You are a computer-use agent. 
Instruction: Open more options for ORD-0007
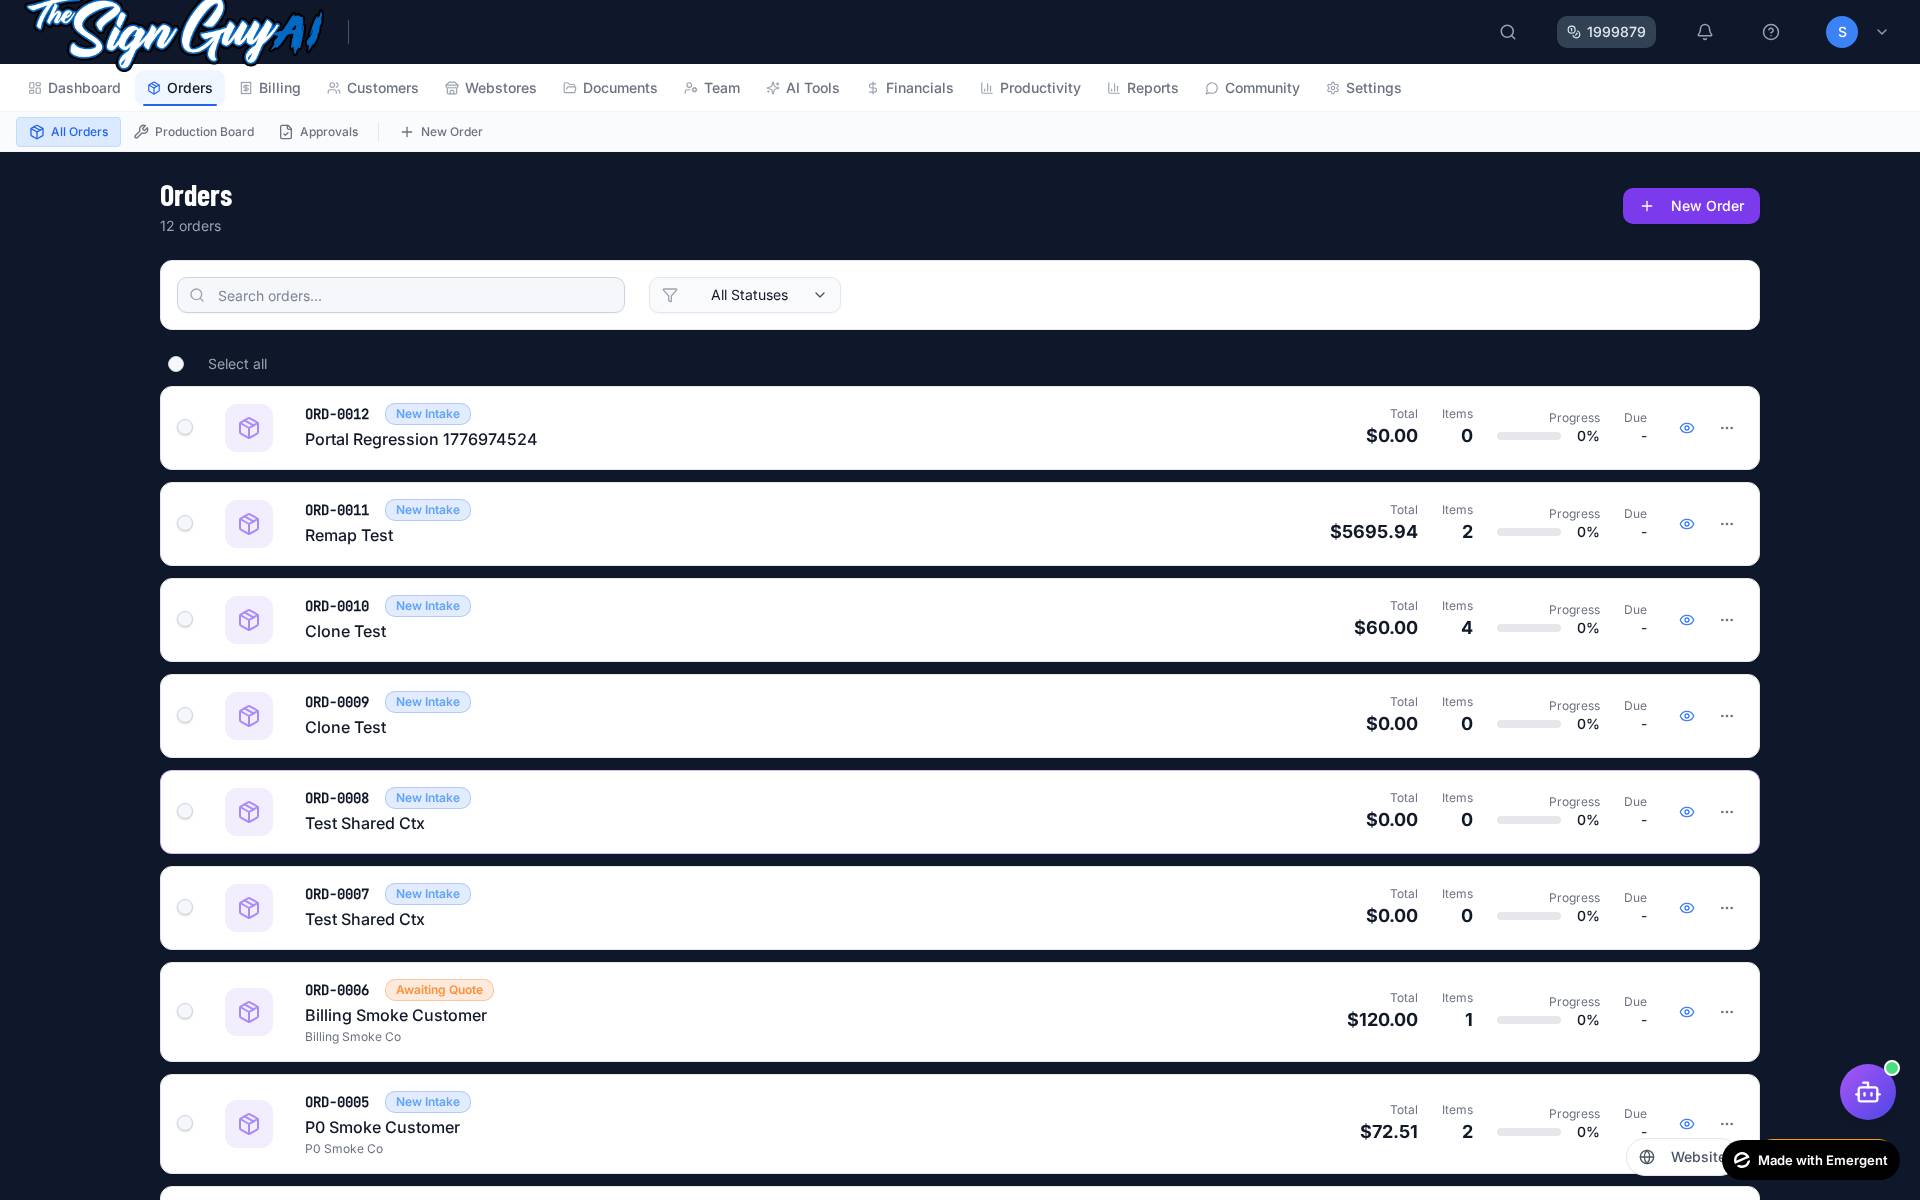pos(1727,908)
